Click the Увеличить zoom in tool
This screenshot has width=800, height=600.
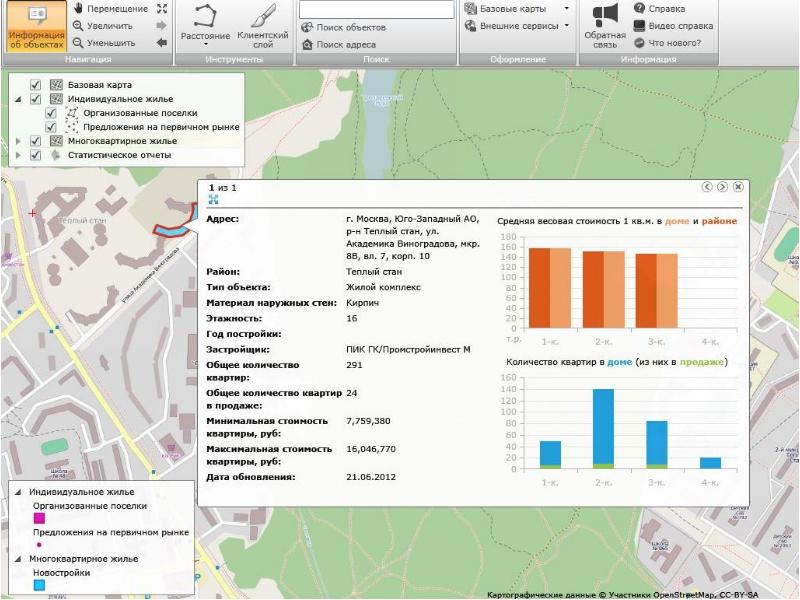(109, 26)
